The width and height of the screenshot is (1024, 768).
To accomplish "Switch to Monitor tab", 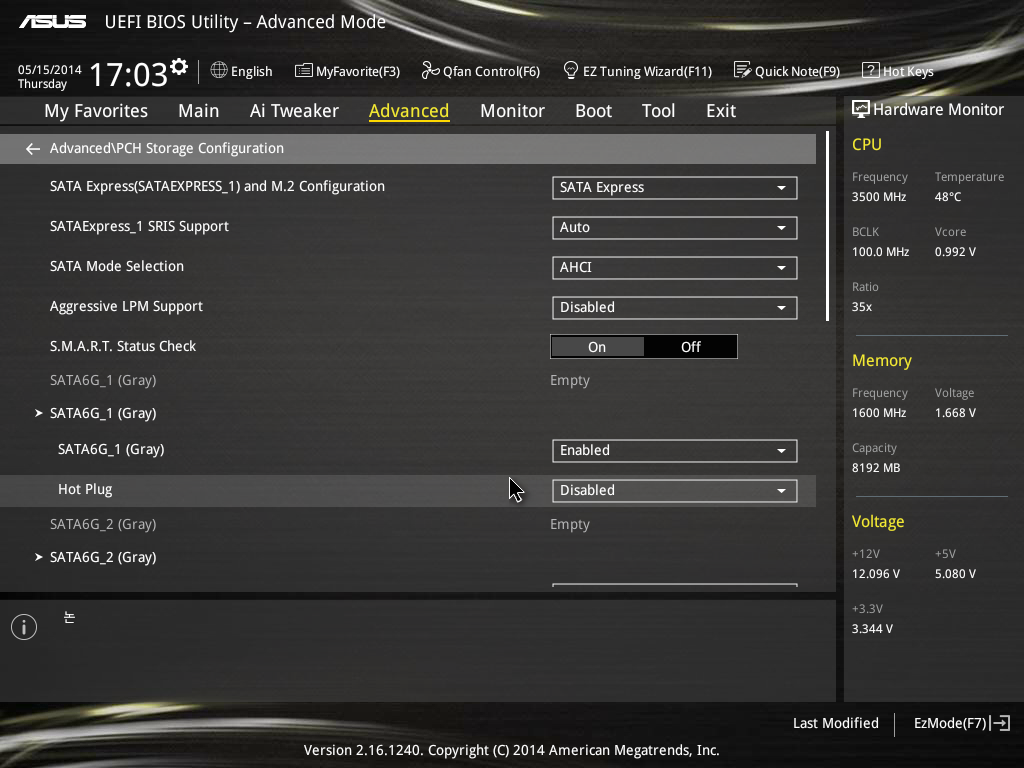I will (x=512, y=111).
